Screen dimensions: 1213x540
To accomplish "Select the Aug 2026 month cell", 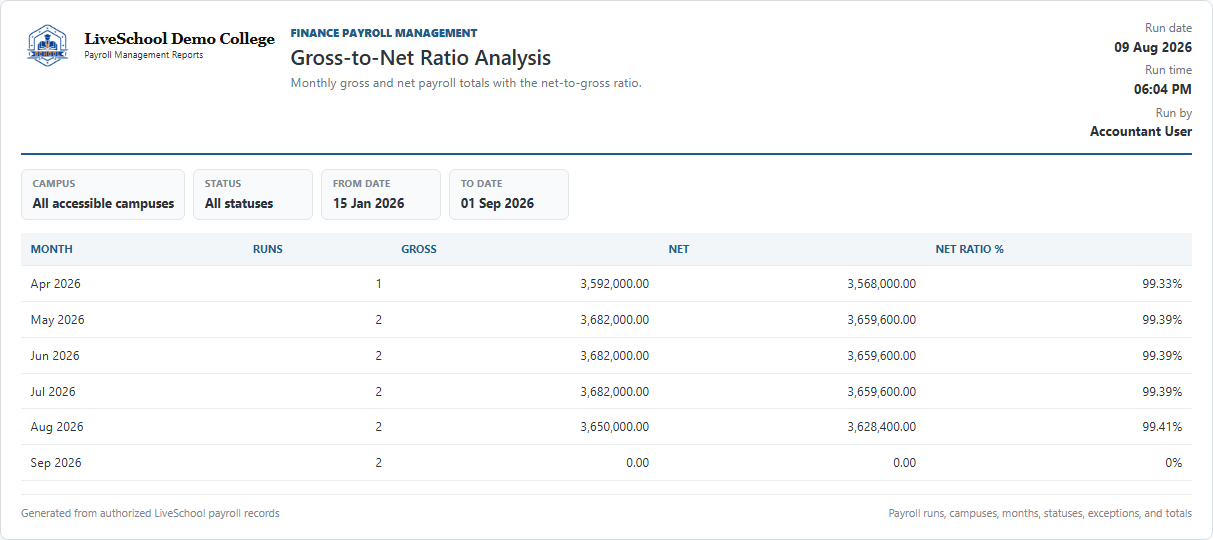I will point(57,427).
